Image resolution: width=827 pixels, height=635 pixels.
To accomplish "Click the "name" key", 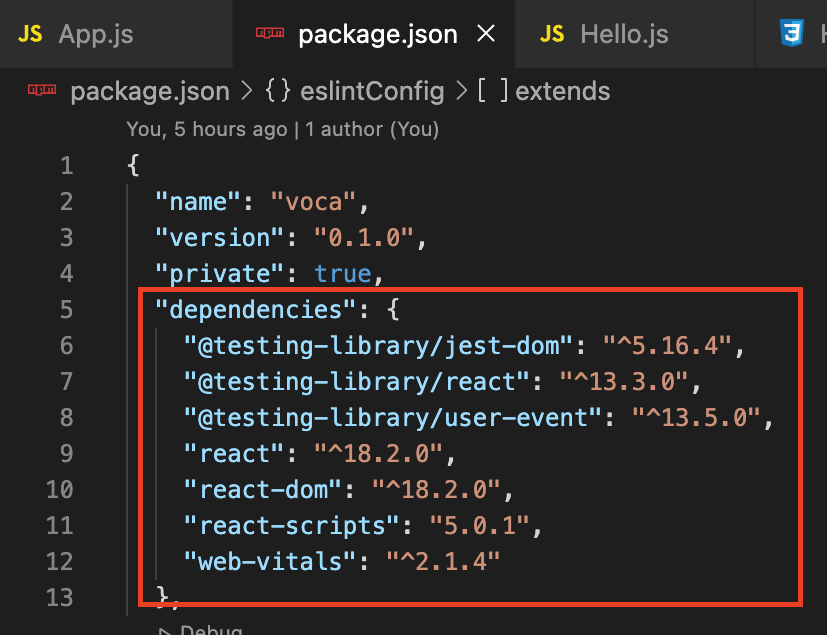I will 198,202.
